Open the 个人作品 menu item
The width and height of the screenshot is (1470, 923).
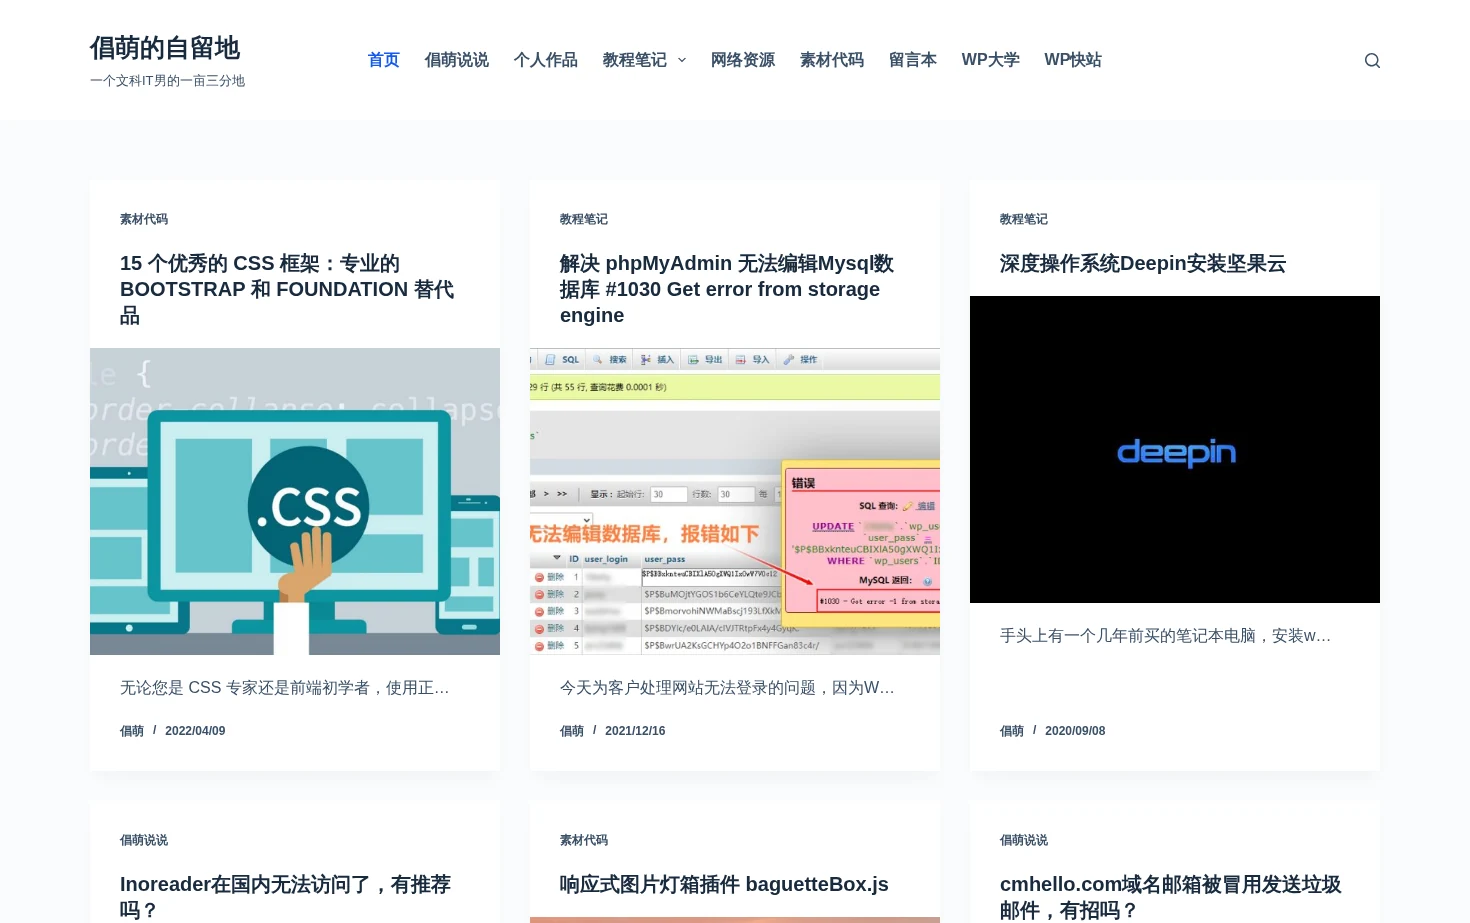click(546, 60)
